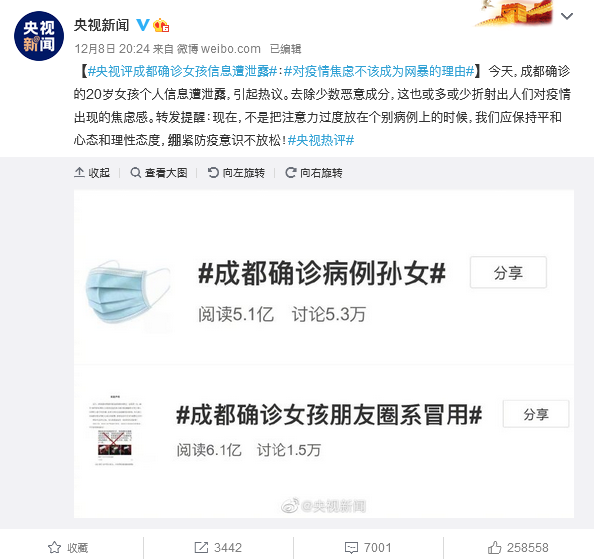The height and width of the screenshot is (559, 594).
Task: Click the orange crown membership badge
Action: [161, 25]
